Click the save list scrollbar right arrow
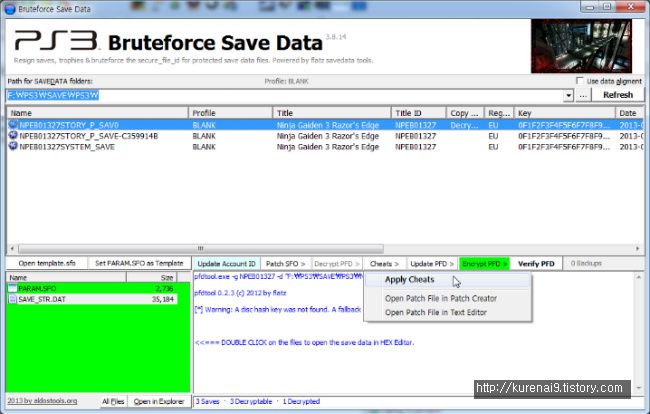 coord(637,249)
